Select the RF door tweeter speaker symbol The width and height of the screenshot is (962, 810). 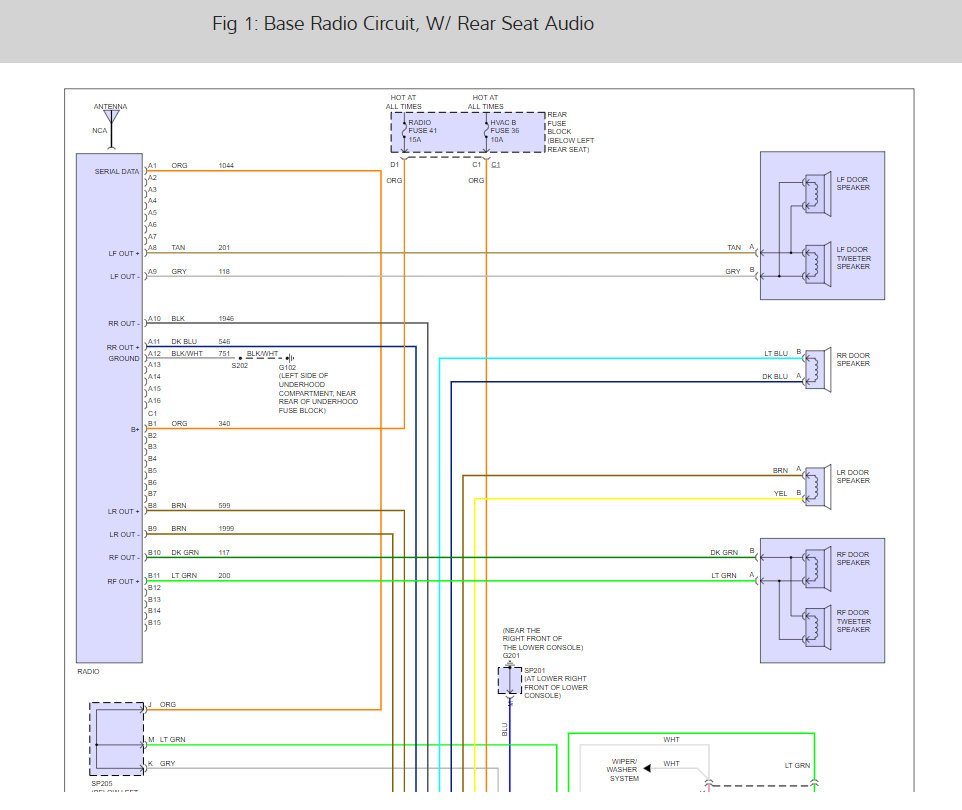[x=817, y=627]
